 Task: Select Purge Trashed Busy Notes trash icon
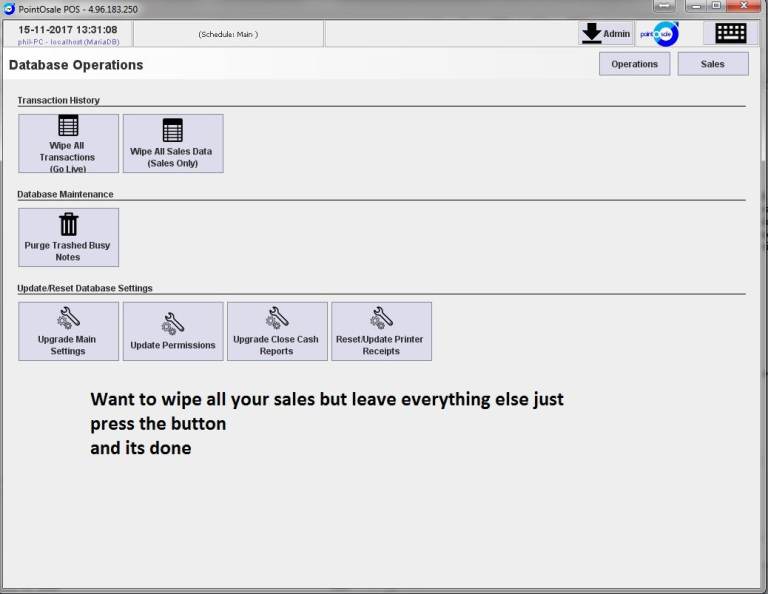(x=68, y=224)
